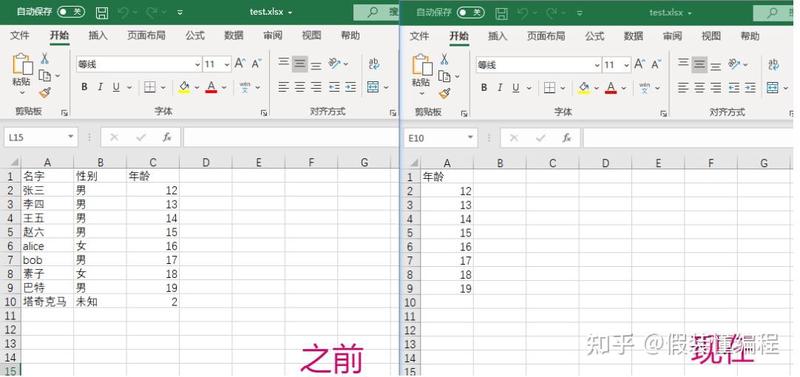
Task: Click the Format Painter brush in the L15 window
Action: point(45,93)
